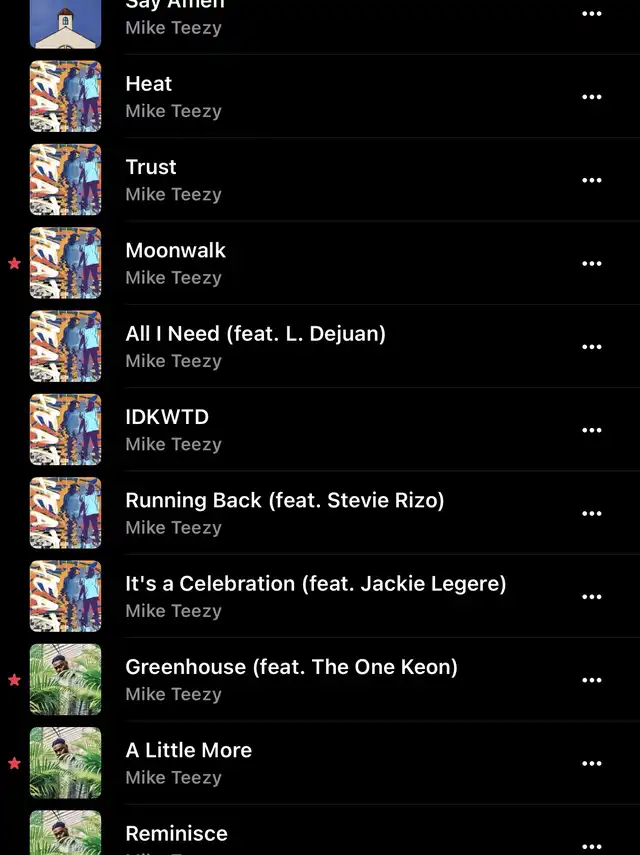This screenshot has height=855, width=640.
Task: Tap the church artwork for Say Amen
Action: click(x=65, y=24)
